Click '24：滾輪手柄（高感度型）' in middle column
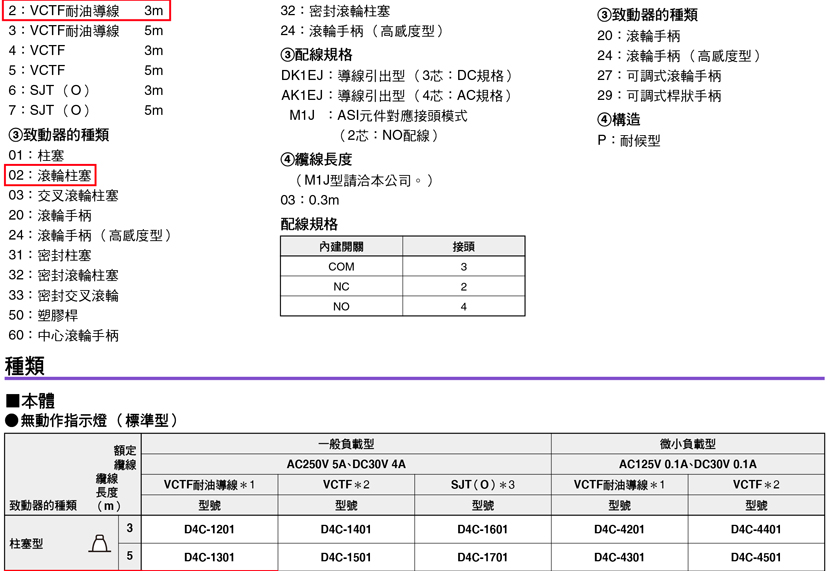This screenshot has width=830, height=571. pos(363,31)
